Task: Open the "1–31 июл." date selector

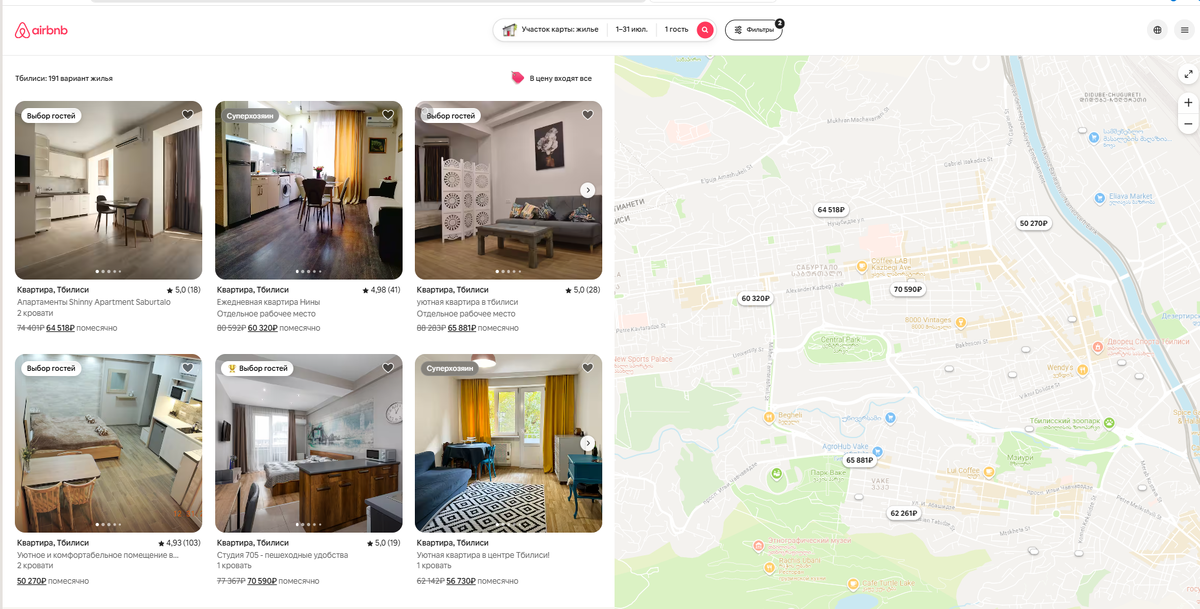Action: point(632,30)
